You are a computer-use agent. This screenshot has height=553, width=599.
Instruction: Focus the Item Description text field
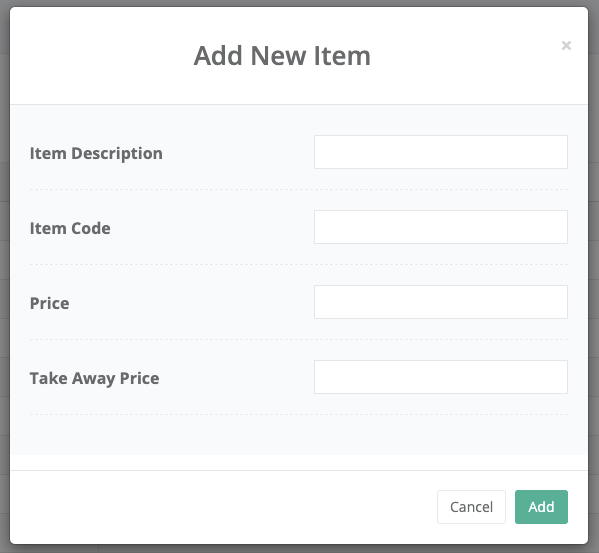441,152
